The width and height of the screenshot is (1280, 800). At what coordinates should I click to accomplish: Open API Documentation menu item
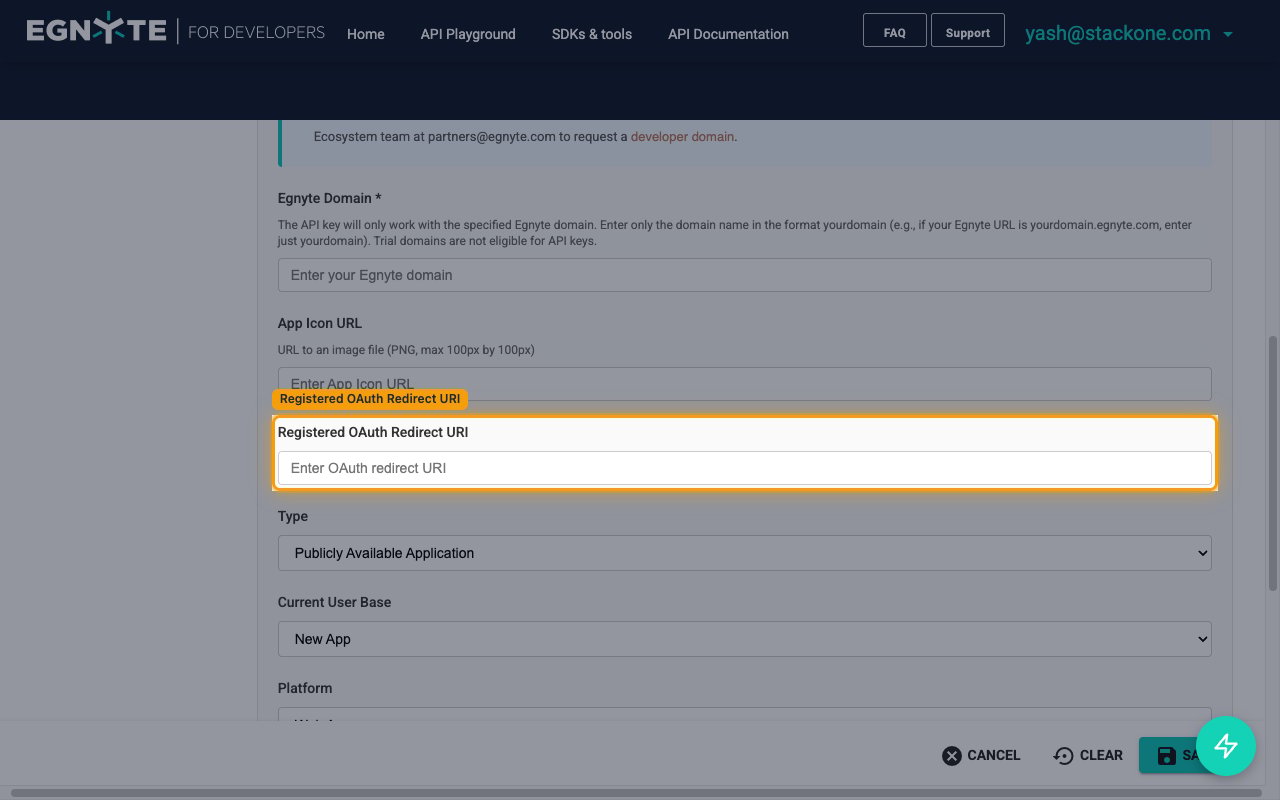pyautogui.click(x=728, y=34)
